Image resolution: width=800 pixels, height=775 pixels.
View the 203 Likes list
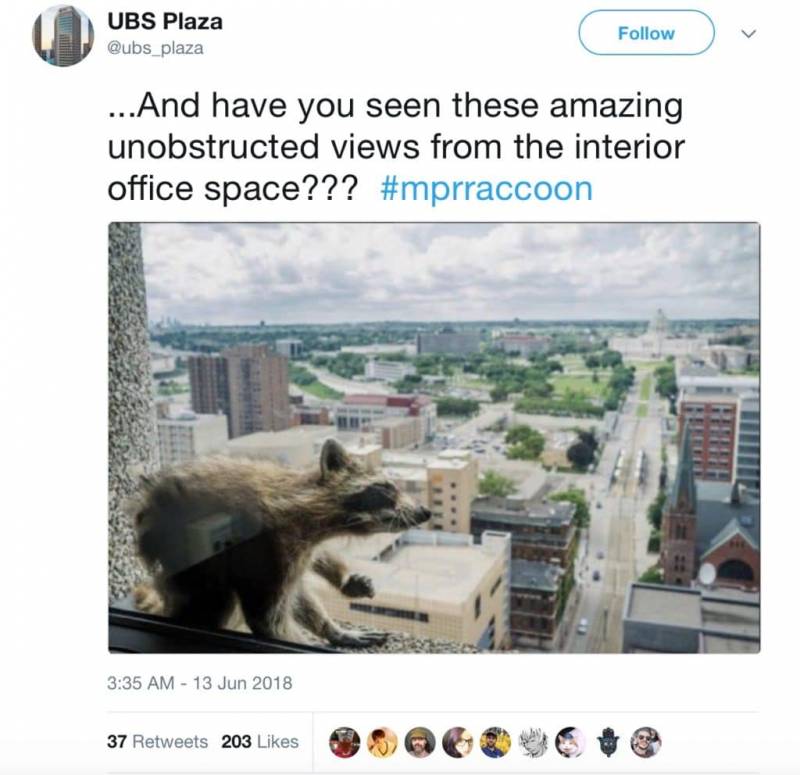[x=260, y=741]
